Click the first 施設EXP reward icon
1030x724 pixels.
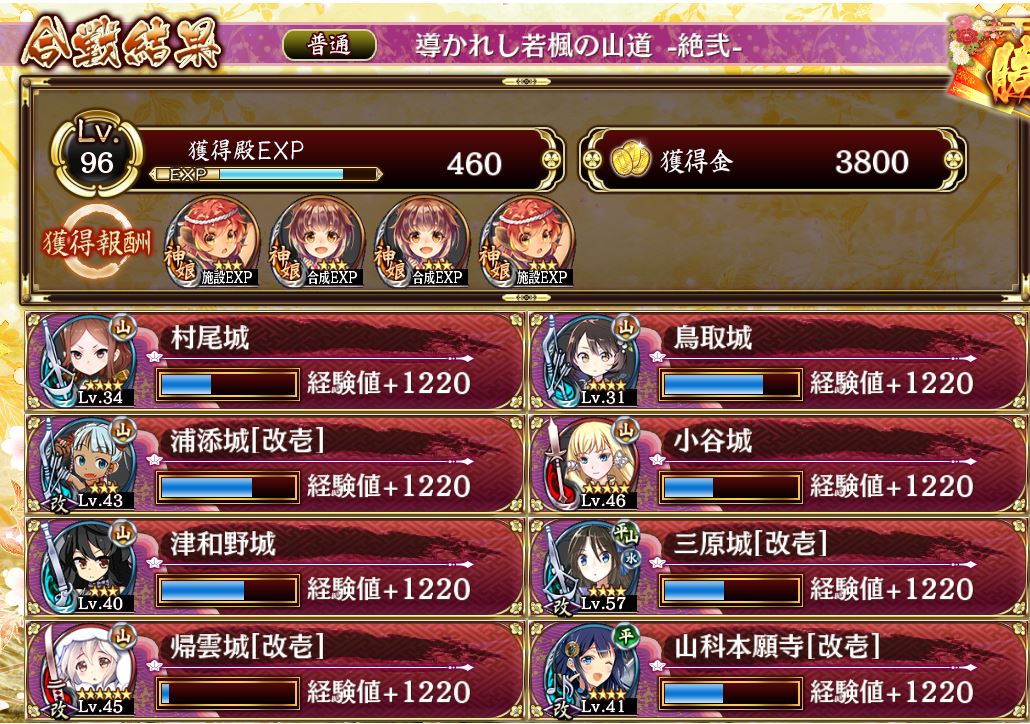(212, 242)
